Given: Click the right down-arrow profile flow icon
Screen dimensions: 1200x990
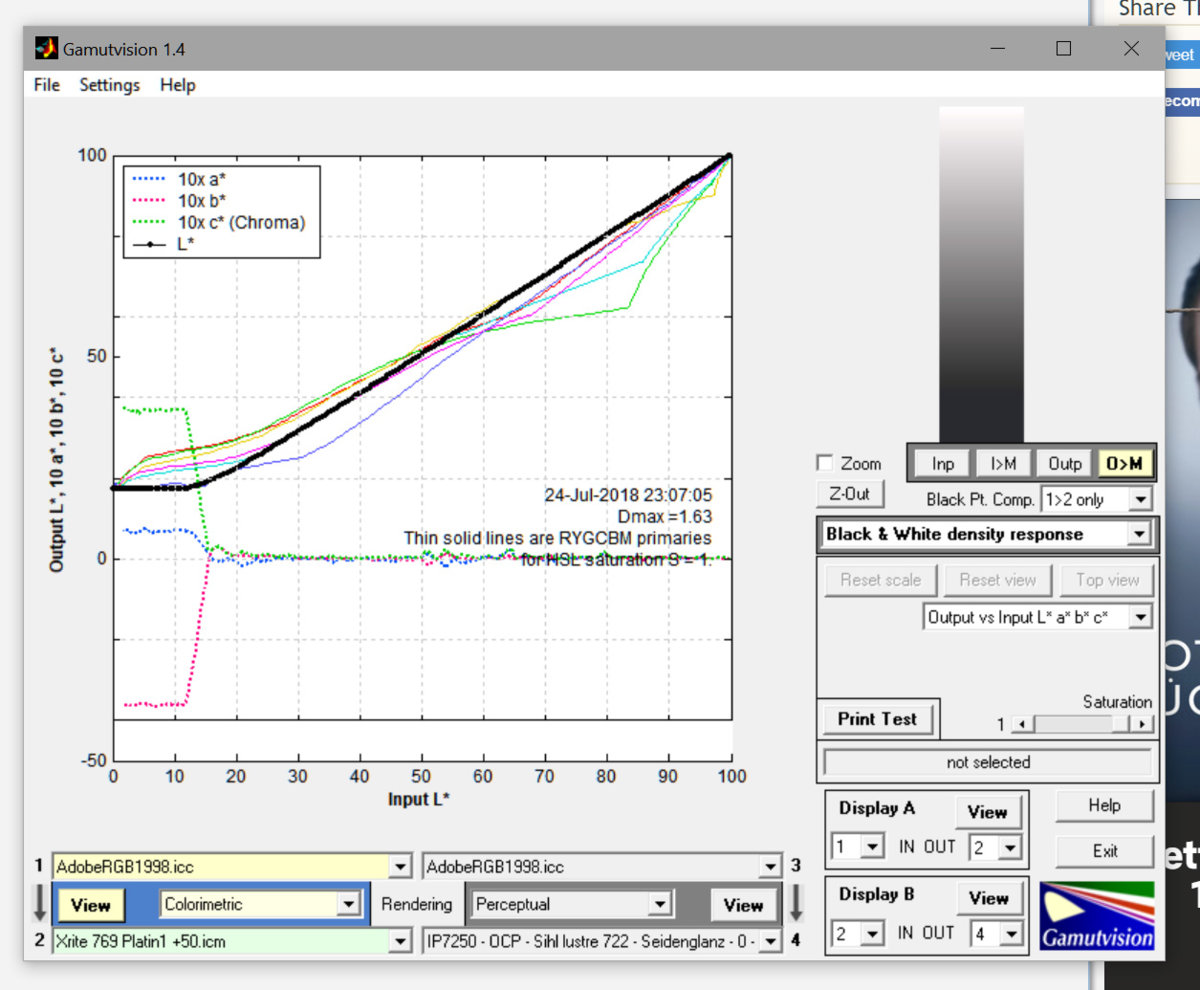Looking at the screenshot, I should click(x=796, y=903).
